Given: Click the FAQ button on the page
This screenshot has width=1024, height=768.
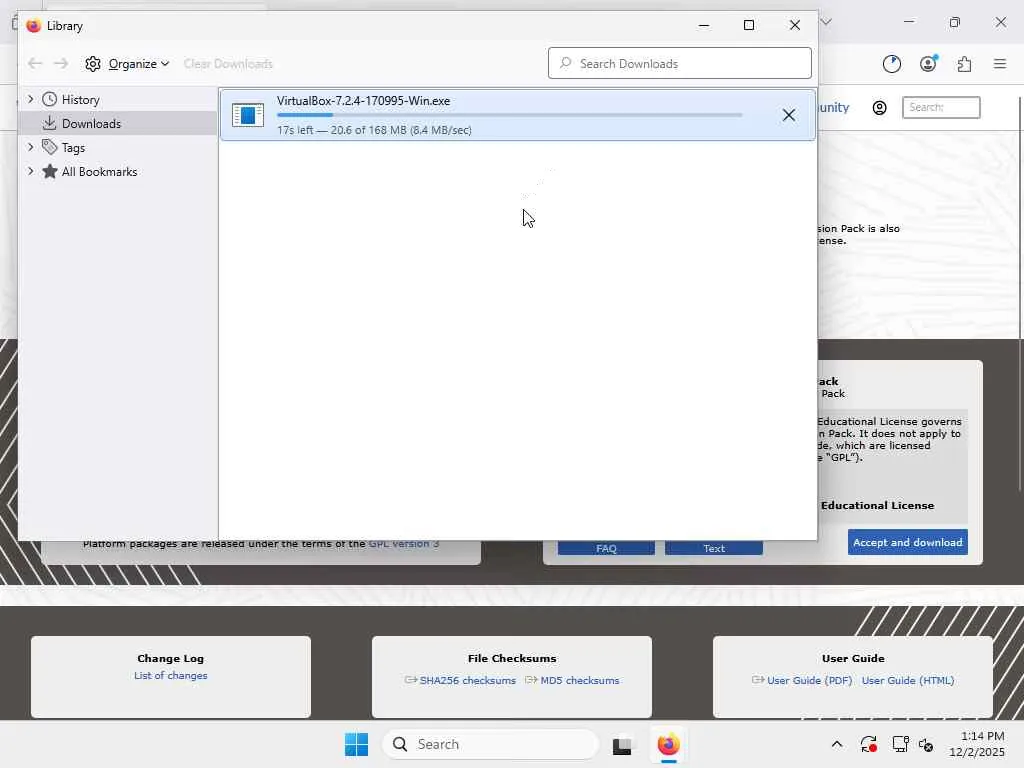Looking at the screenshot, I should [x=606, y=548].
